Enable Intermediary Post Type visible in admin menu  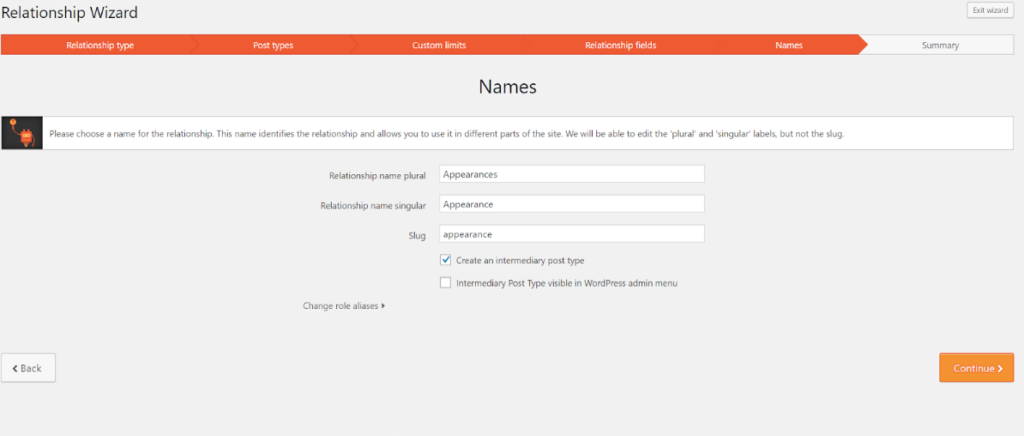click(x=446, y=283)
